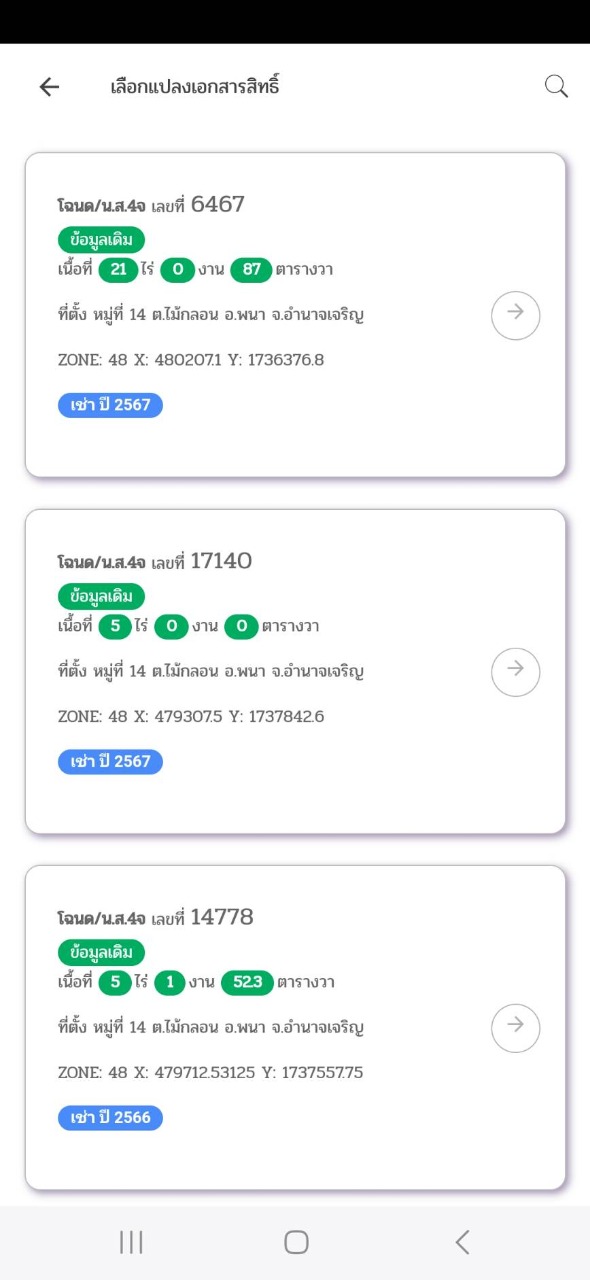Select ข้อมูลเดิม badge on deed 6467
The height and width of the screenshot is (1280, 590).
pos(101,240)
